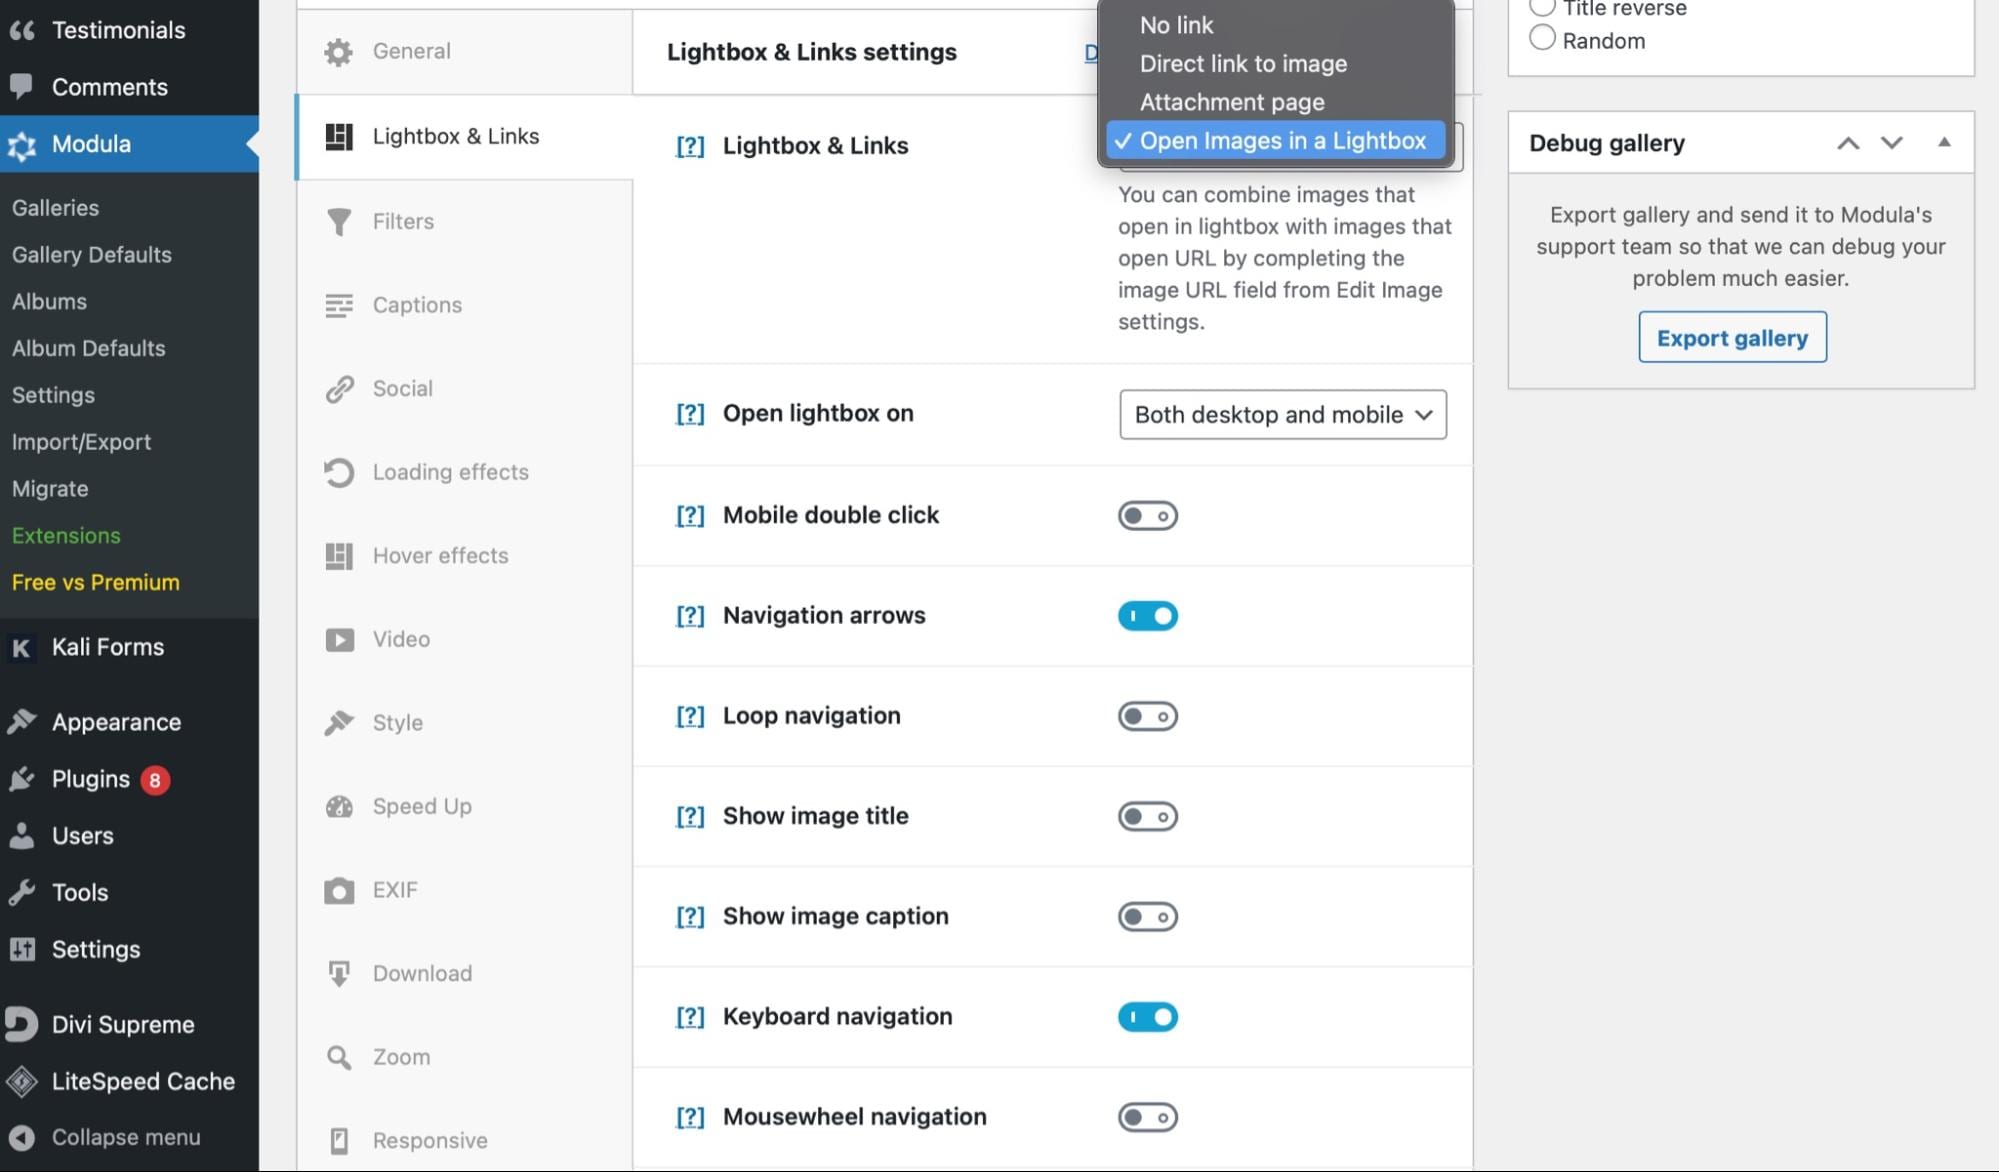The width and height of the screenshot is (1999, 1172).
Task: Select the Captions lines icon
Action: (339, 305)
